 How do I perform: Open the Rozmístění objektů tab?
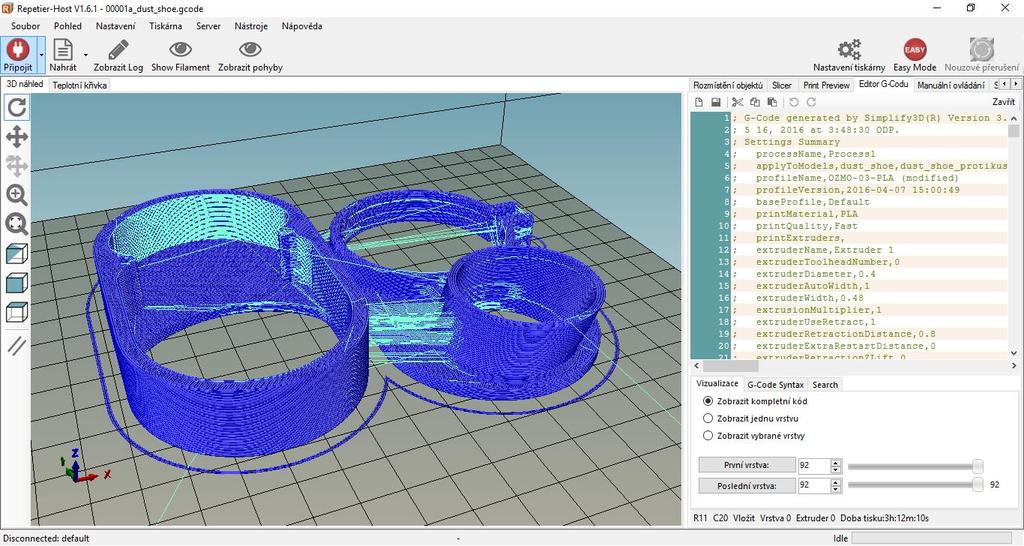(x=728, y=85)
